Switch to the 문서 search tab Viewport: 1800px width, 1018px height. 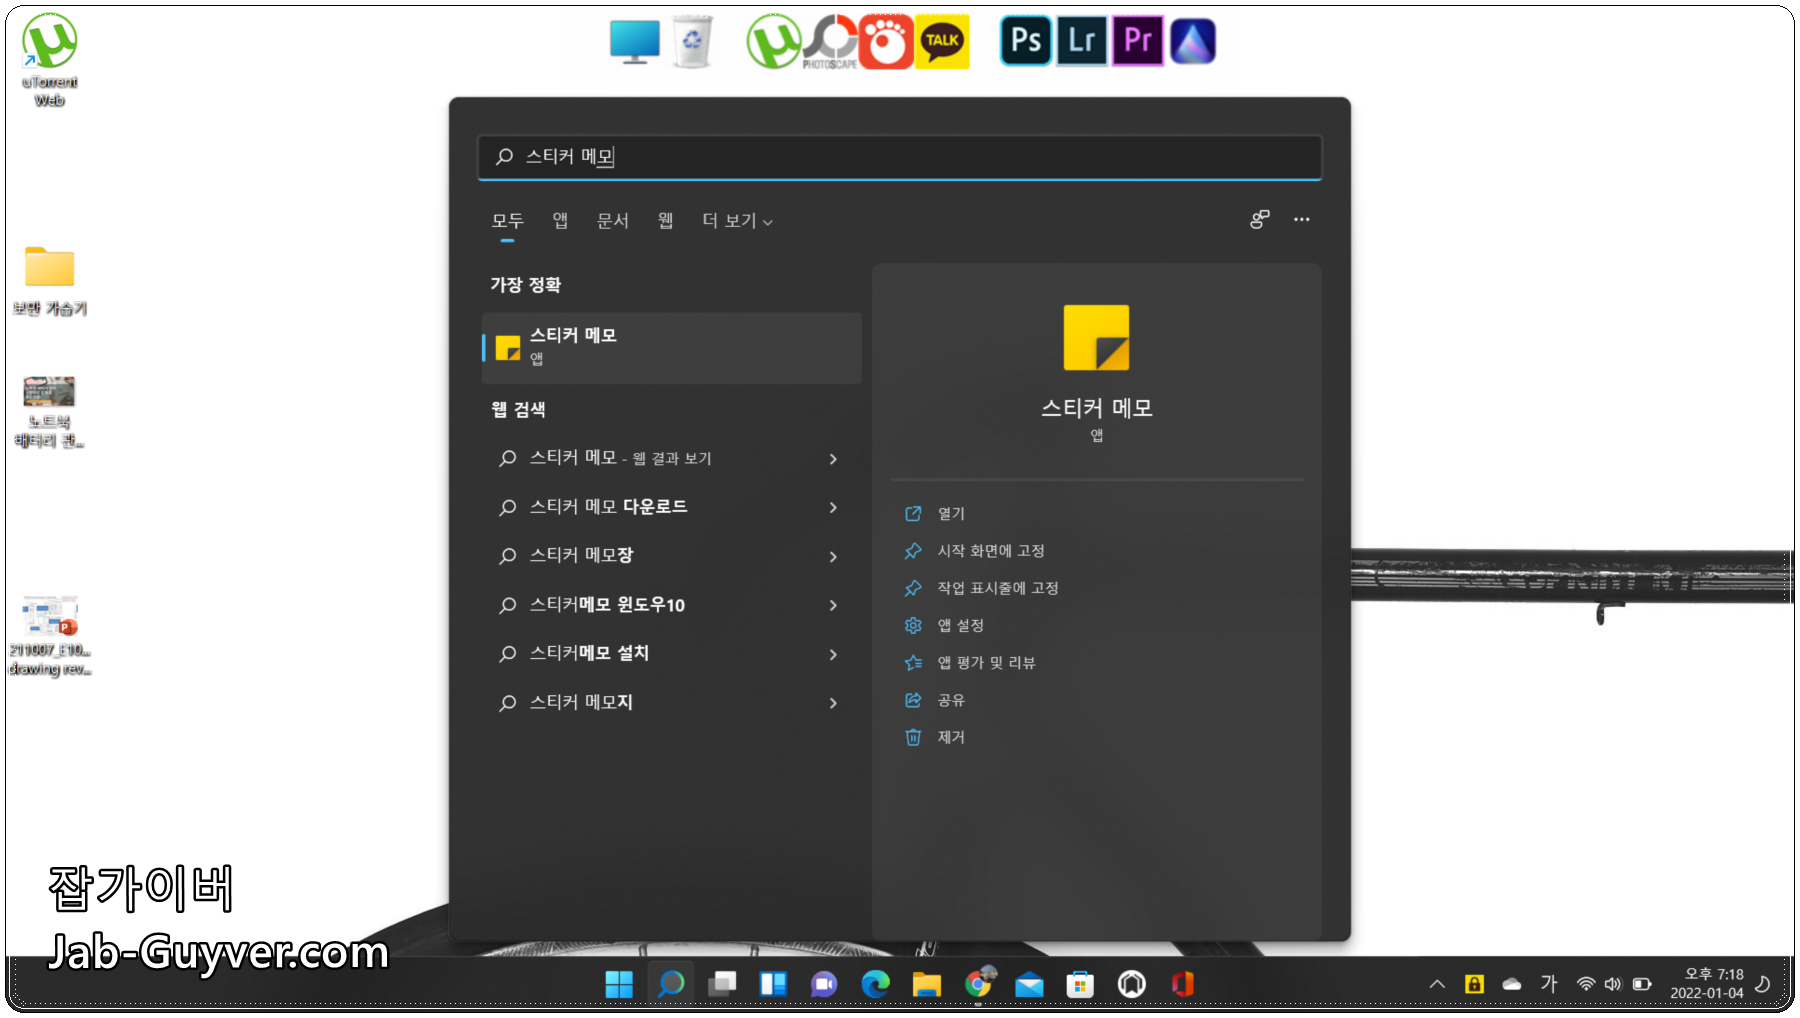(613, 220)
